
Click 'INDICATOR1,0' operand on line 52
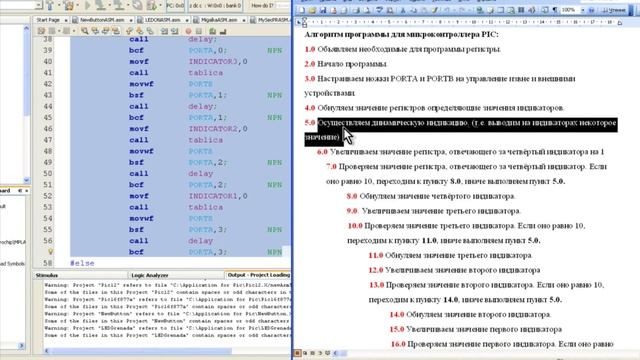[x=218, y=196]
